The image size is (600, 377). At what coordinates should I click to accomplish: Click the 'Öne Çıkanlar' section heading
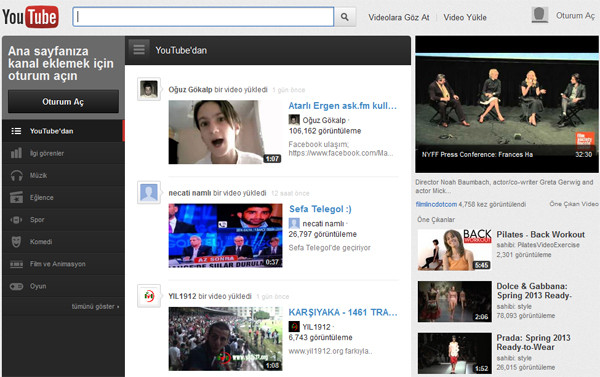coord(436,219)
